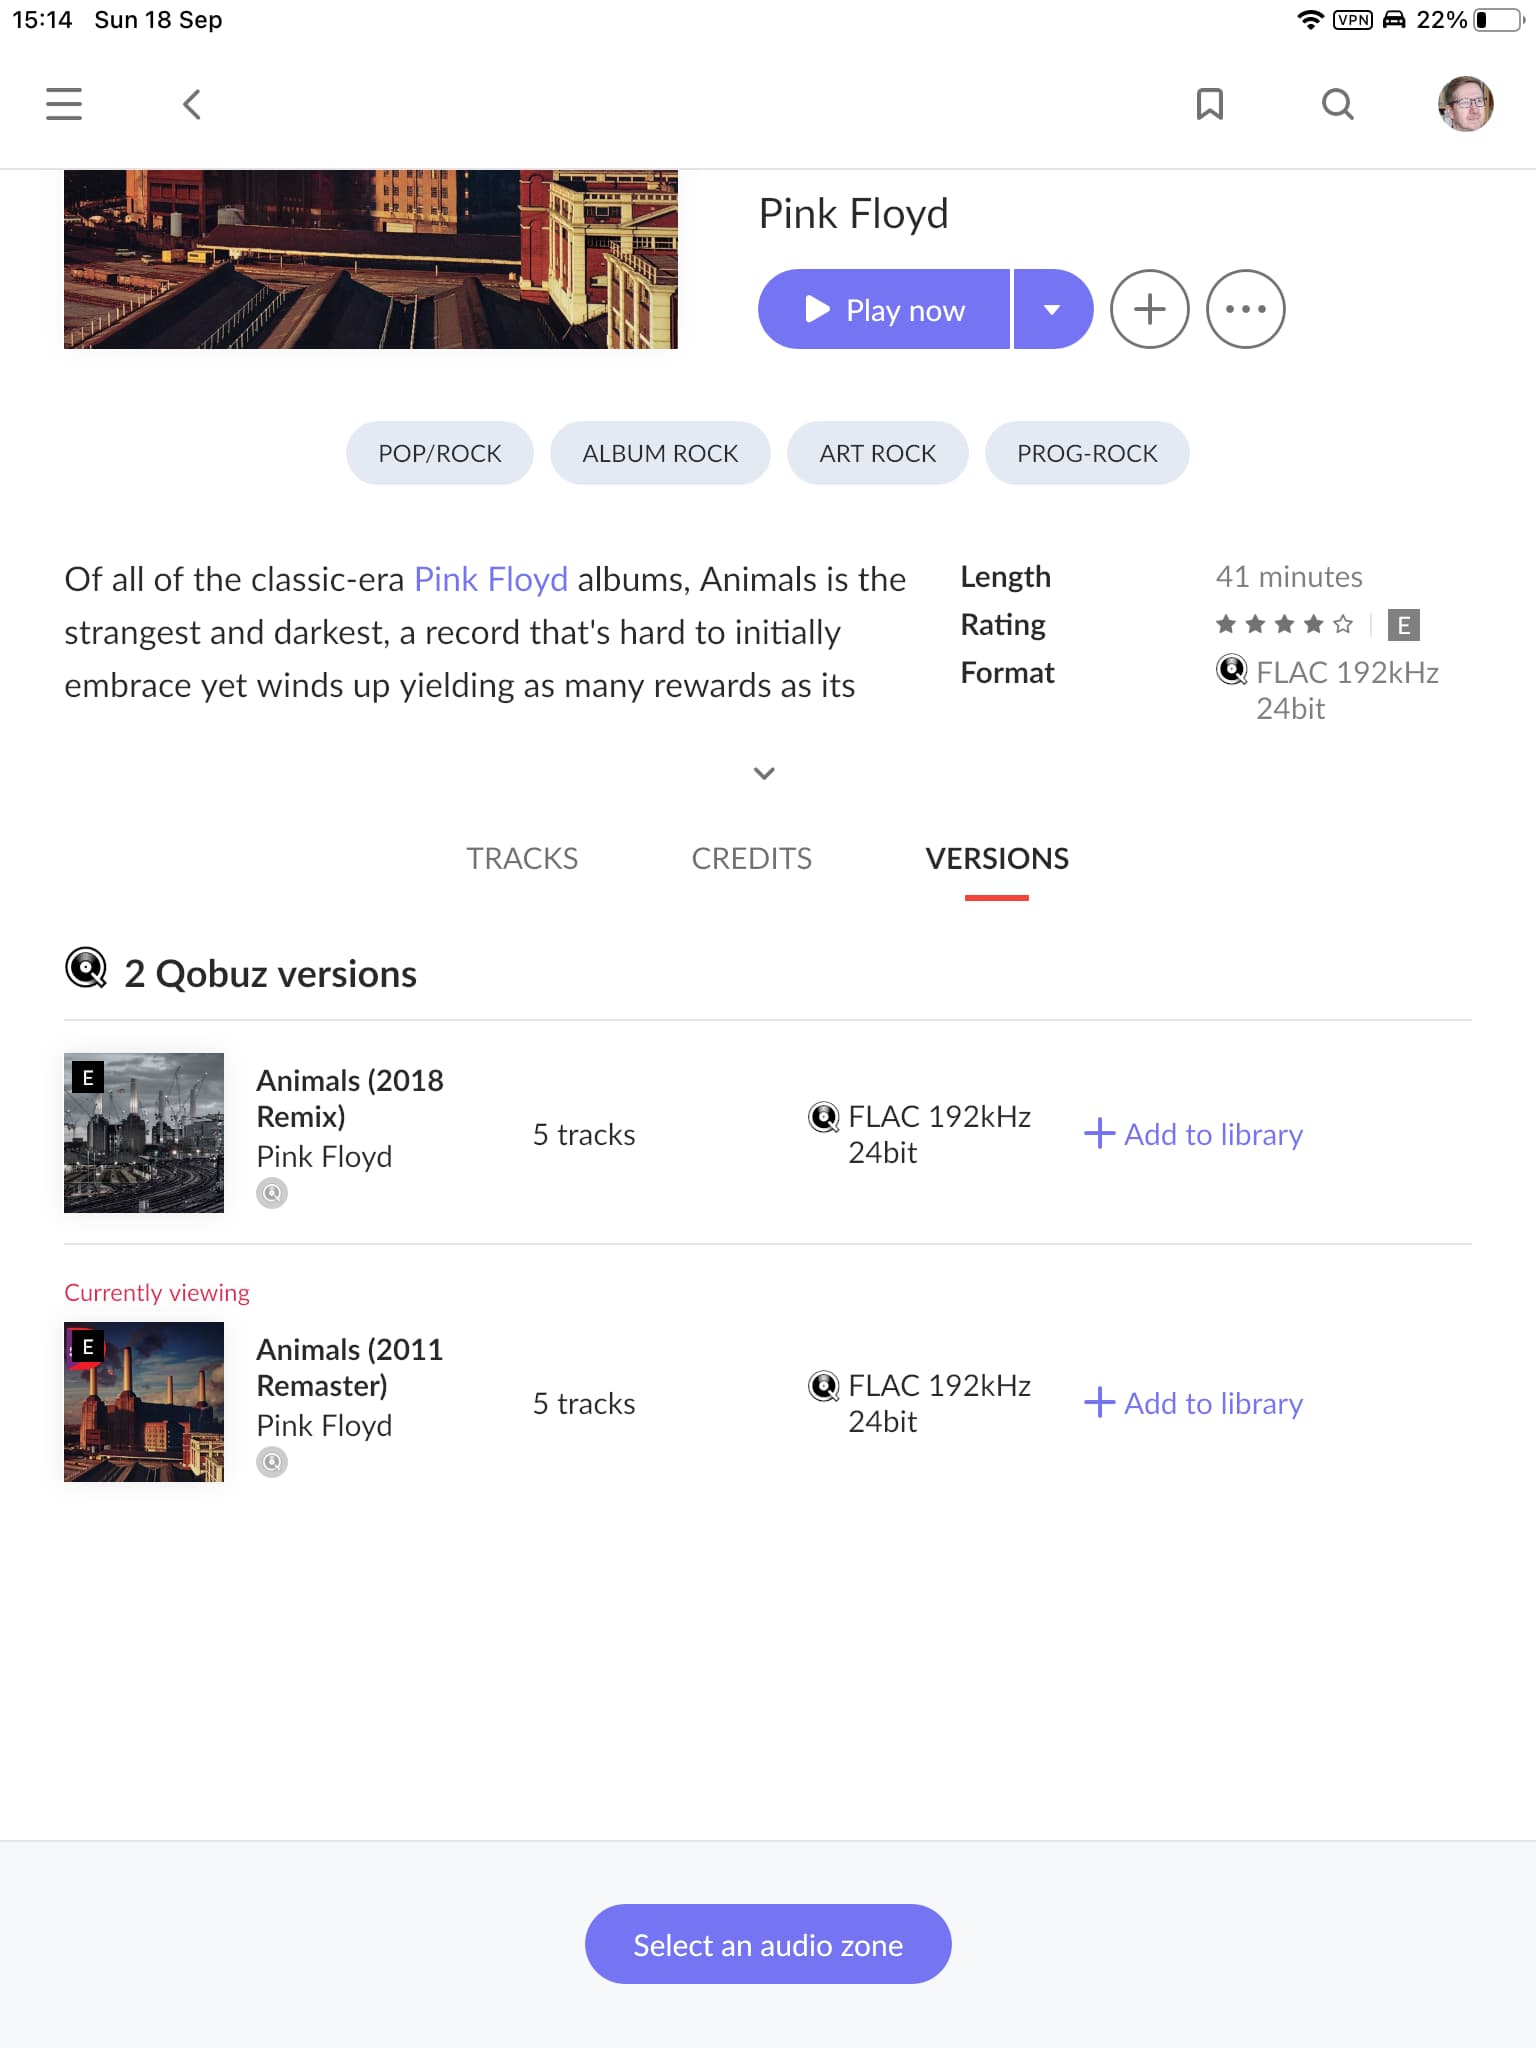This screenshot has width=1536, height=2048.
Task: Tap the explicit E badge beside the rating
Action: tap(1404, 625)
